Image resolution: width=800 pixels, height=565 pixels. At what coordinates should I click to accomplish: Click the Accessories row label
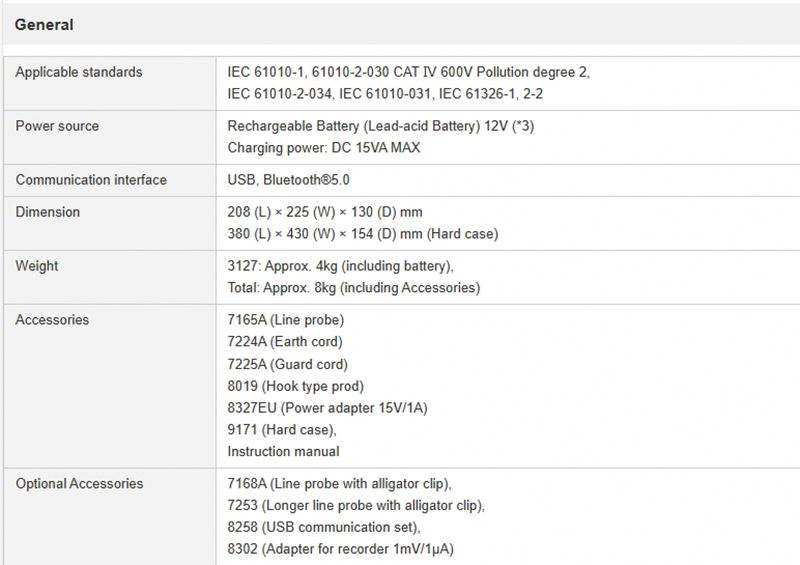tap(52, 320)
